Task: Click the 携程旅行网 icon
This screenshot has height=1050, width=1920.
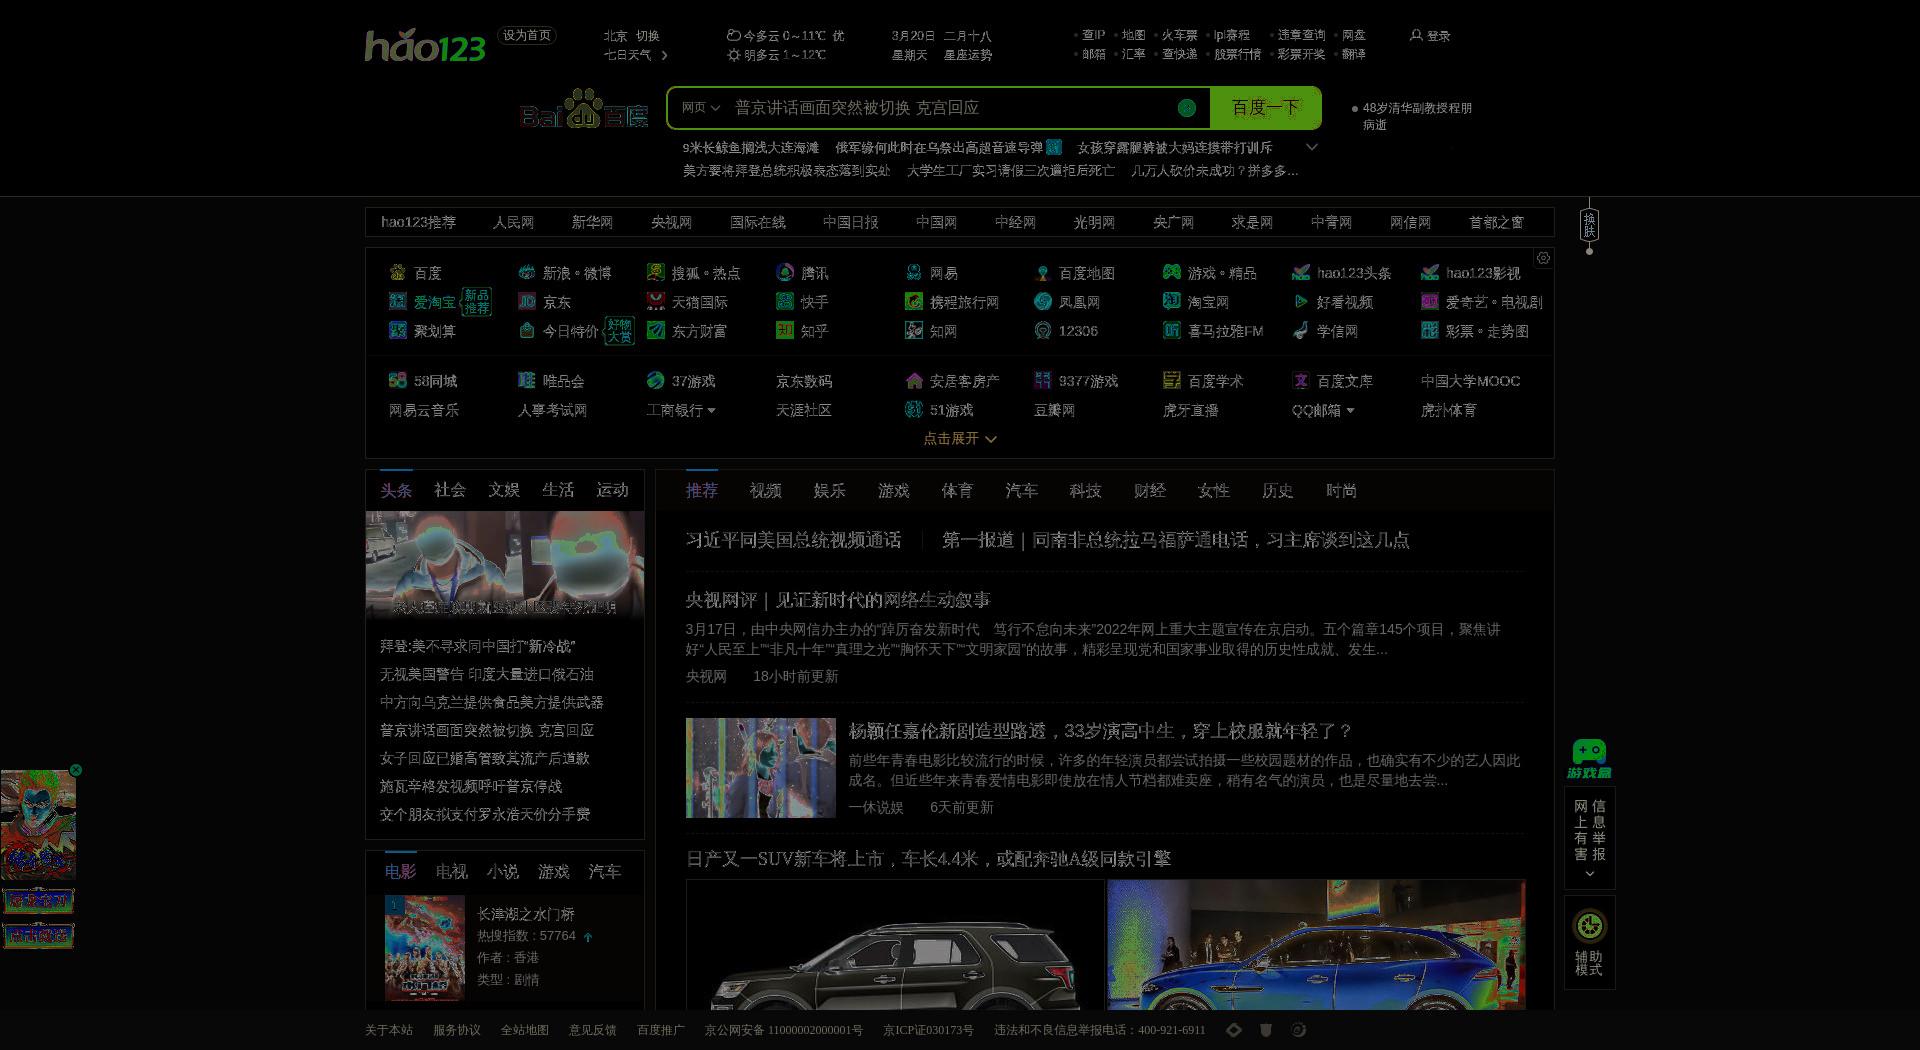Action: (913, 301)
